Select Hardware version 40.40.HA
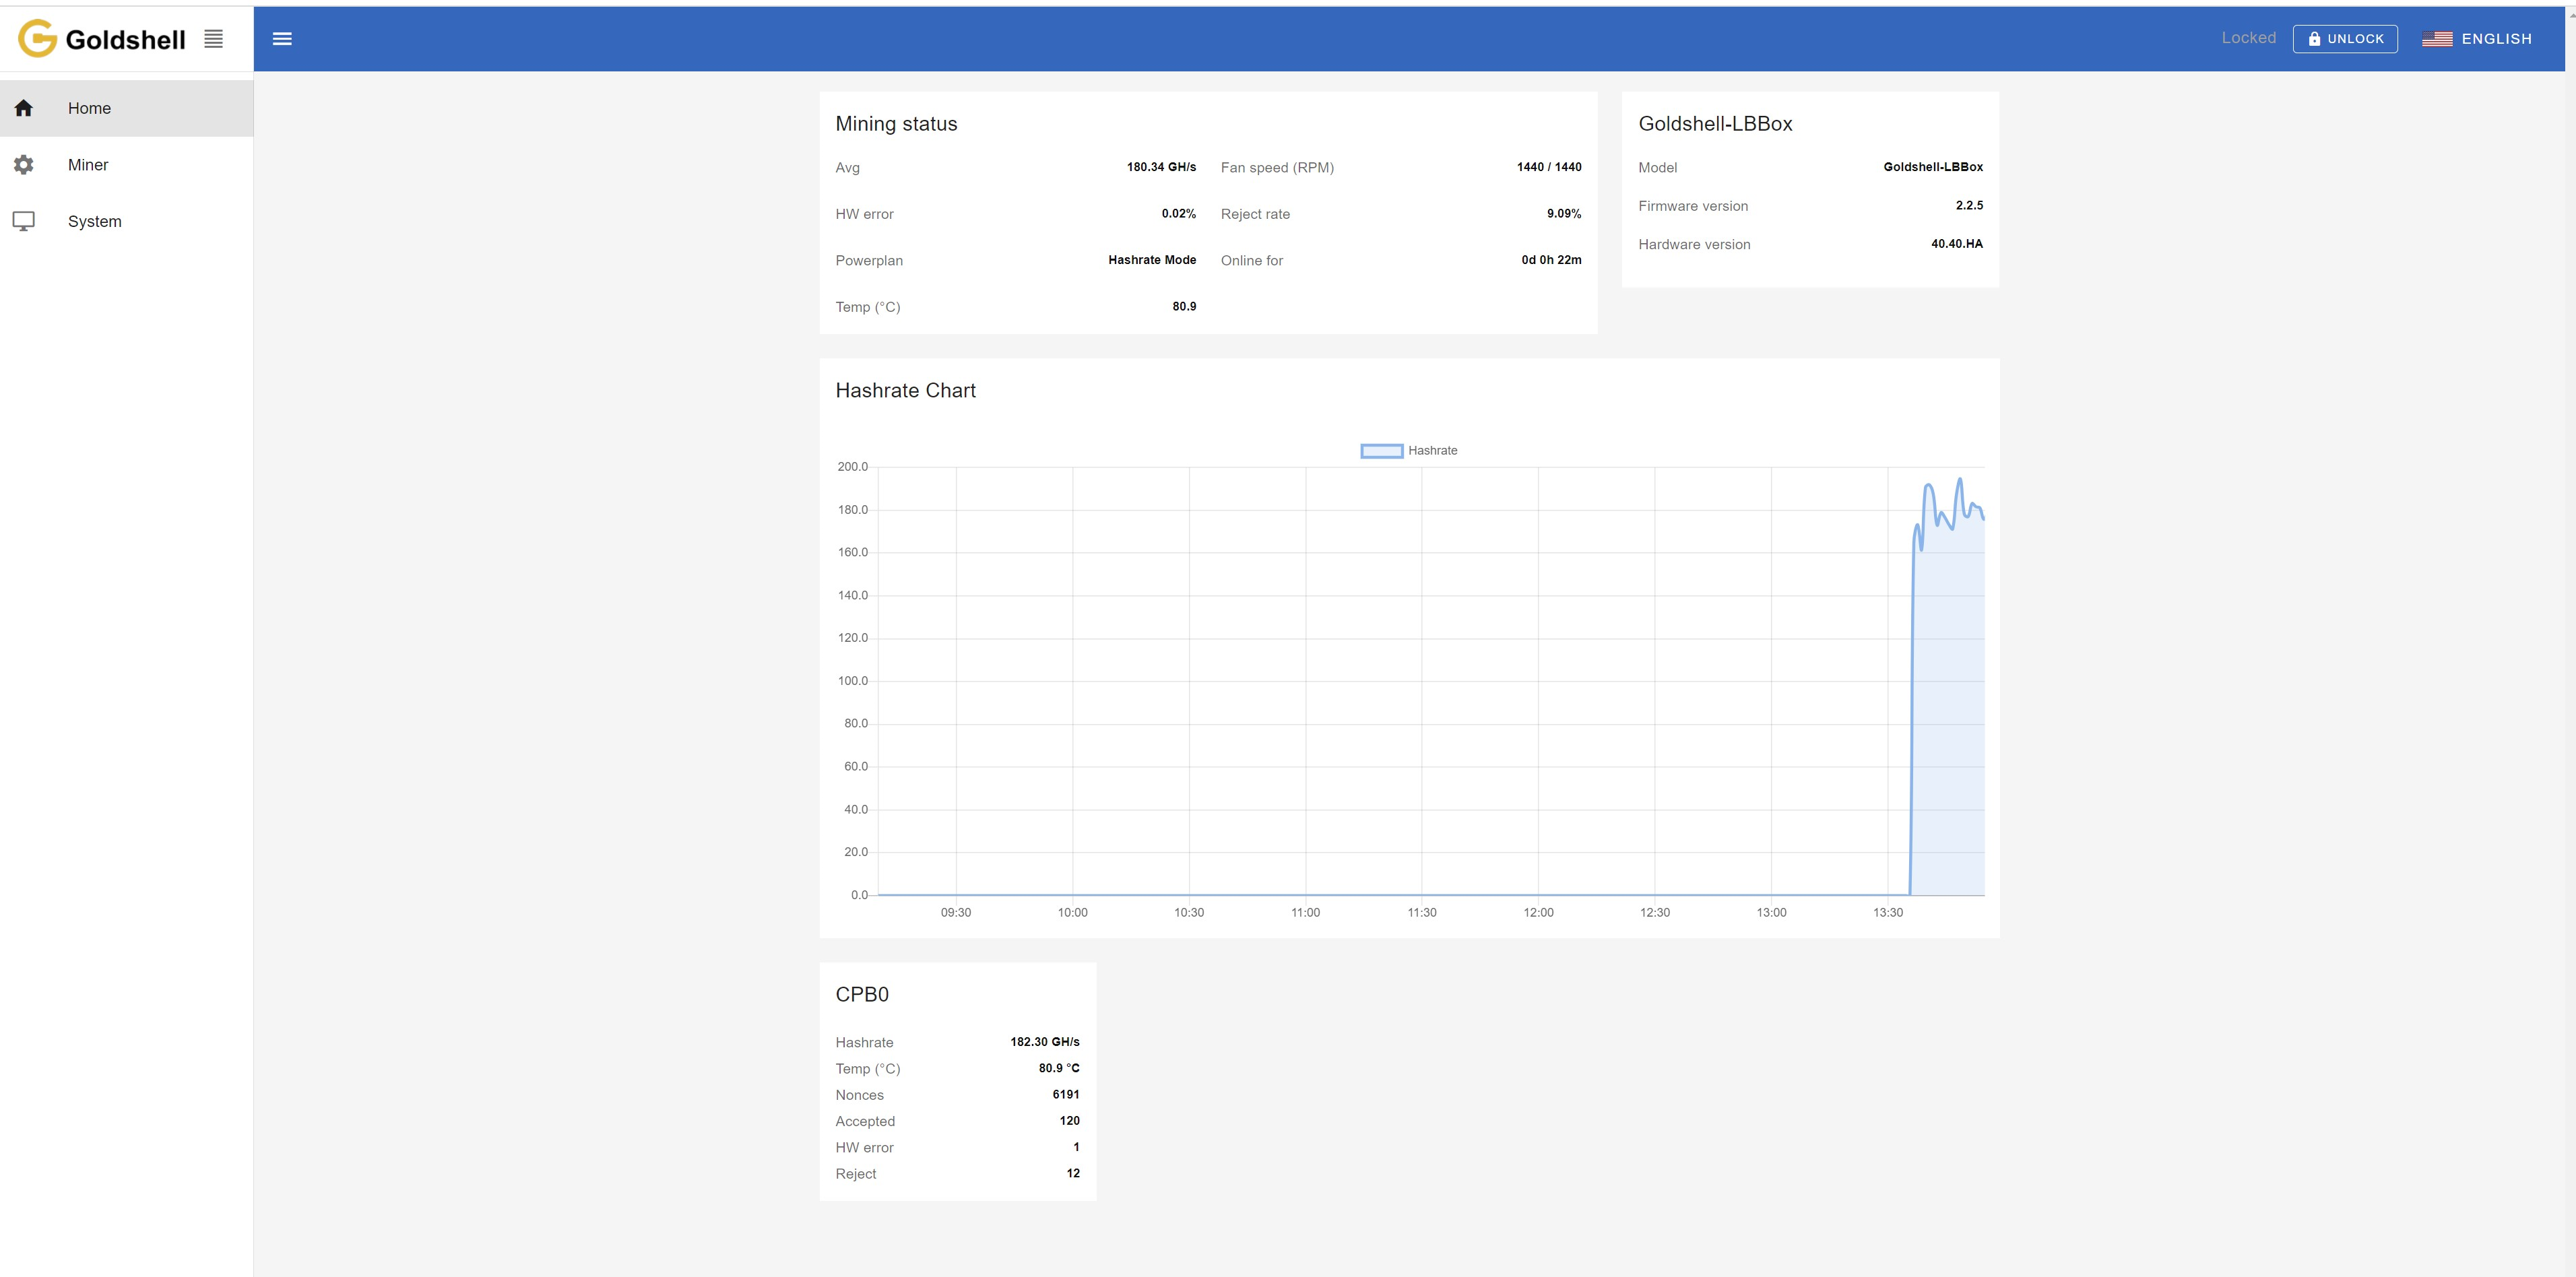 click(x=1956, y=244)
